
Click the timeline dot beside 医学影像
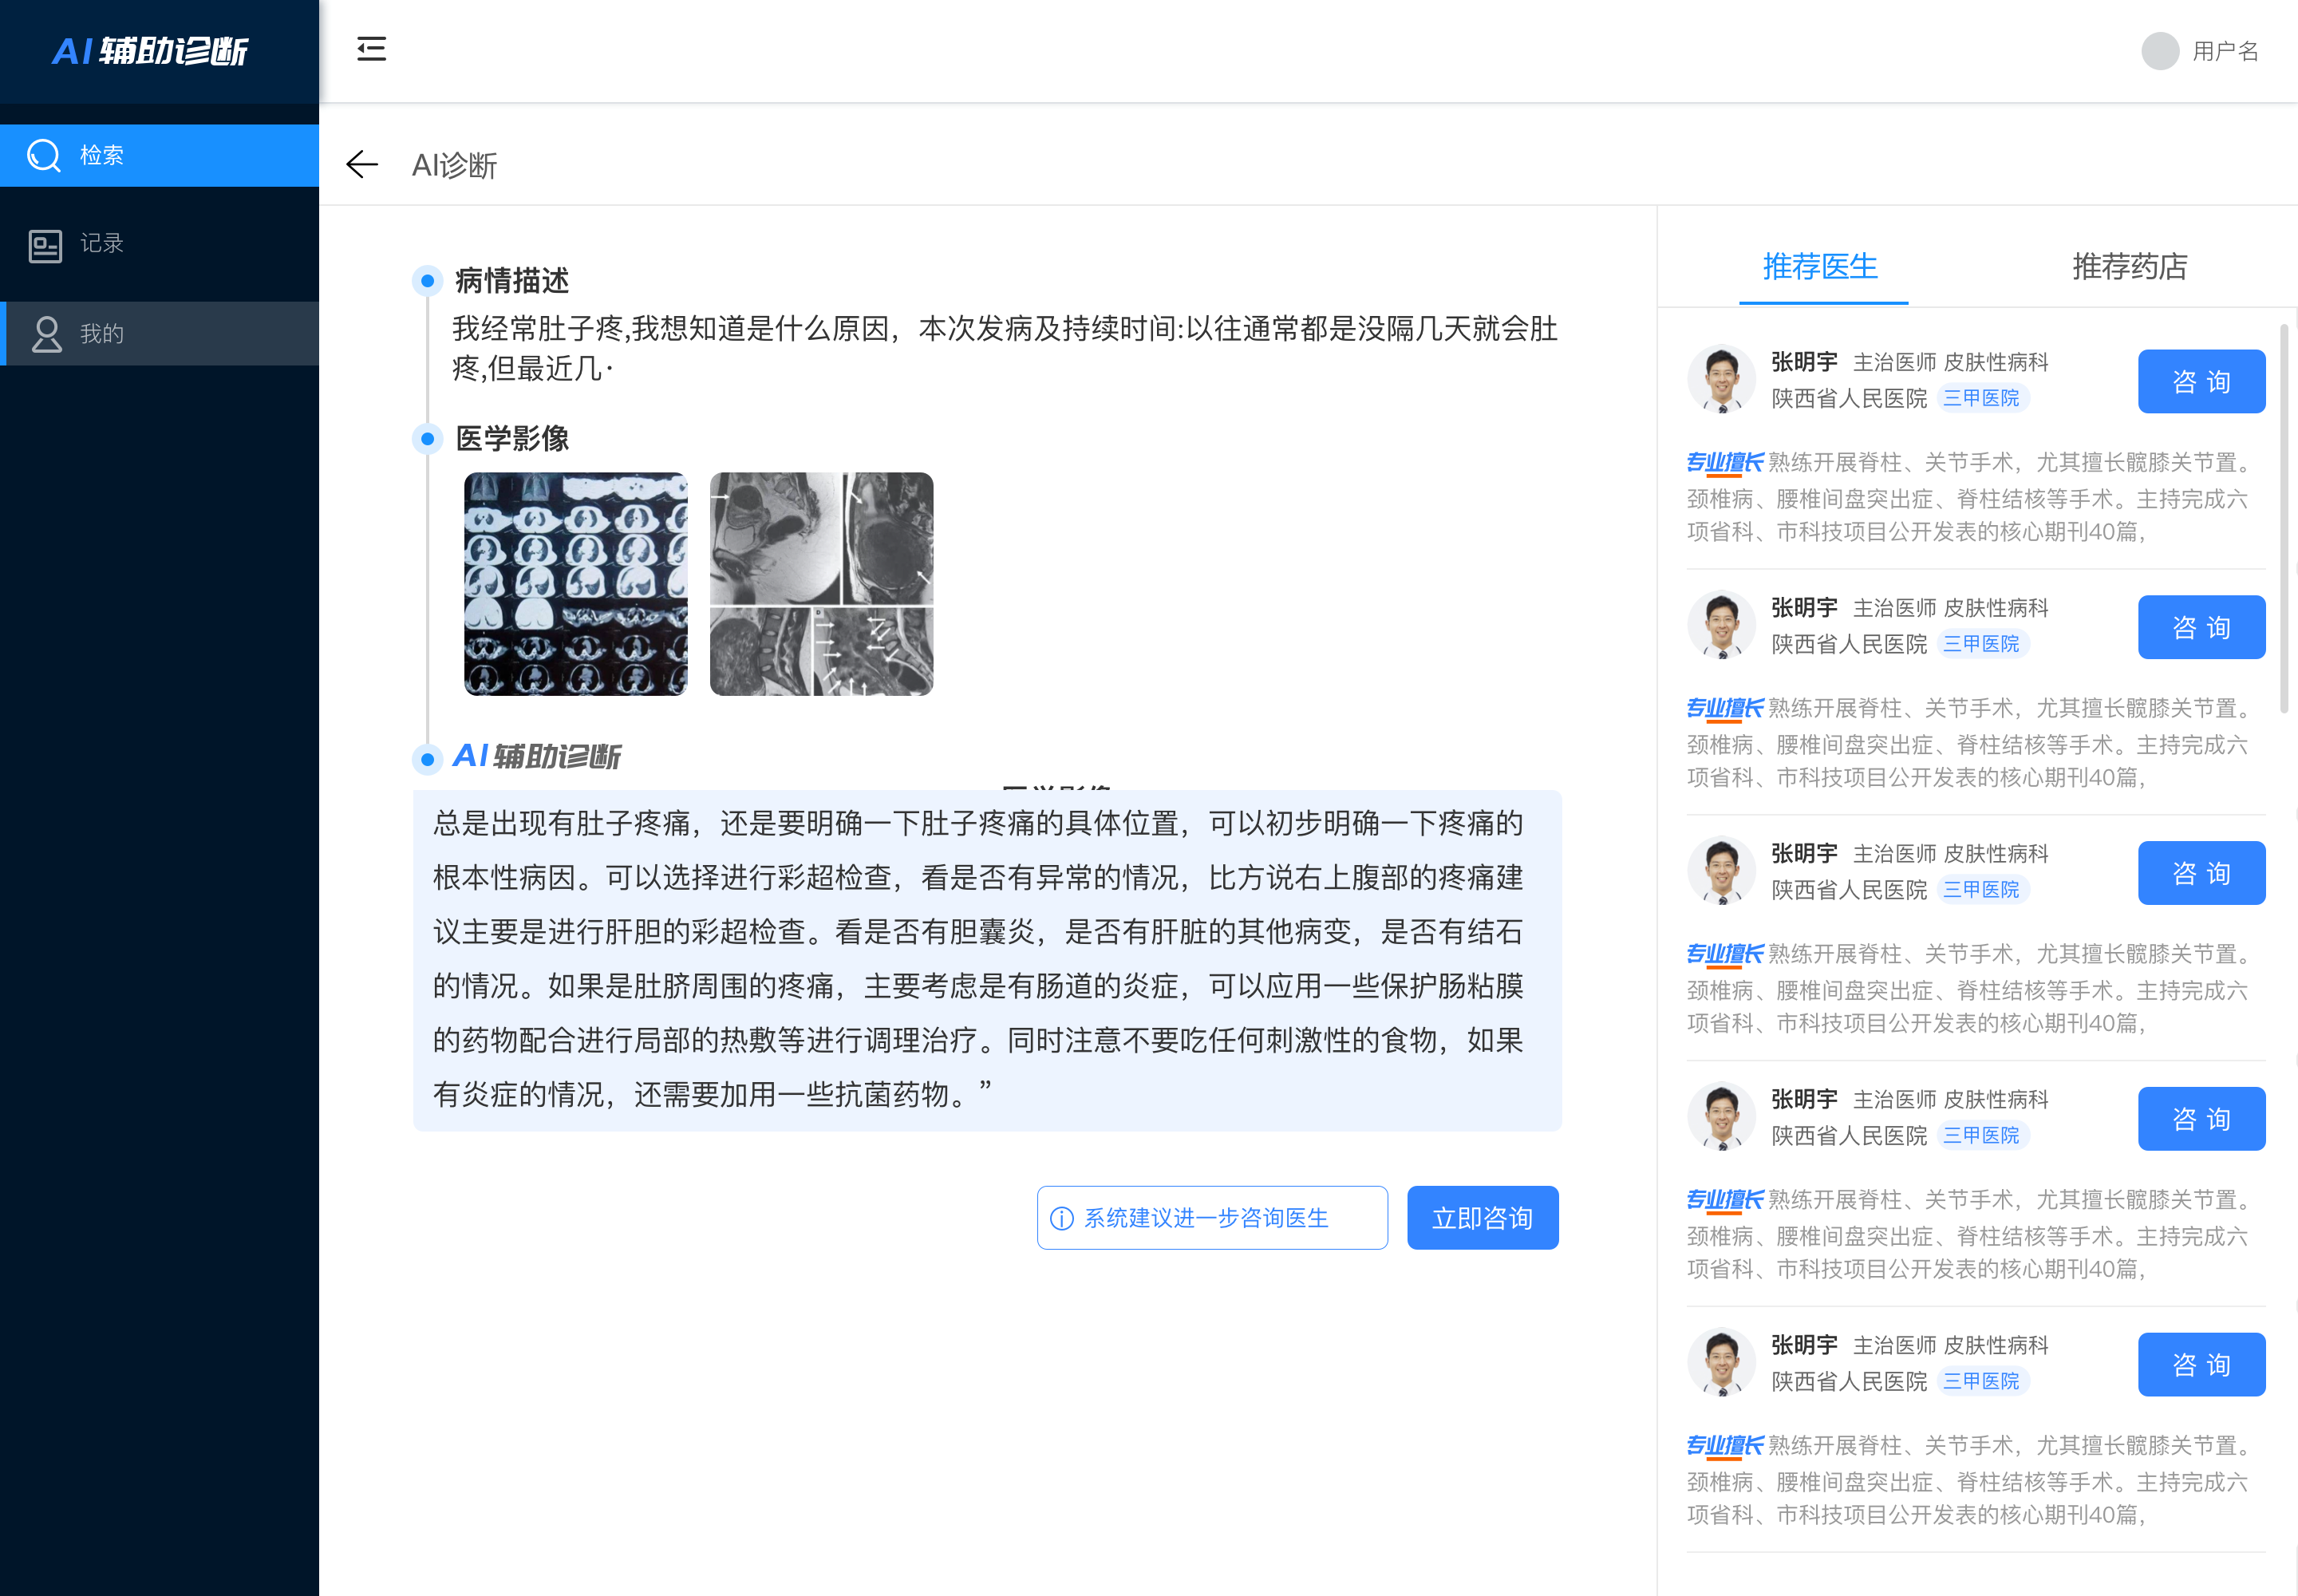[428, 438]
